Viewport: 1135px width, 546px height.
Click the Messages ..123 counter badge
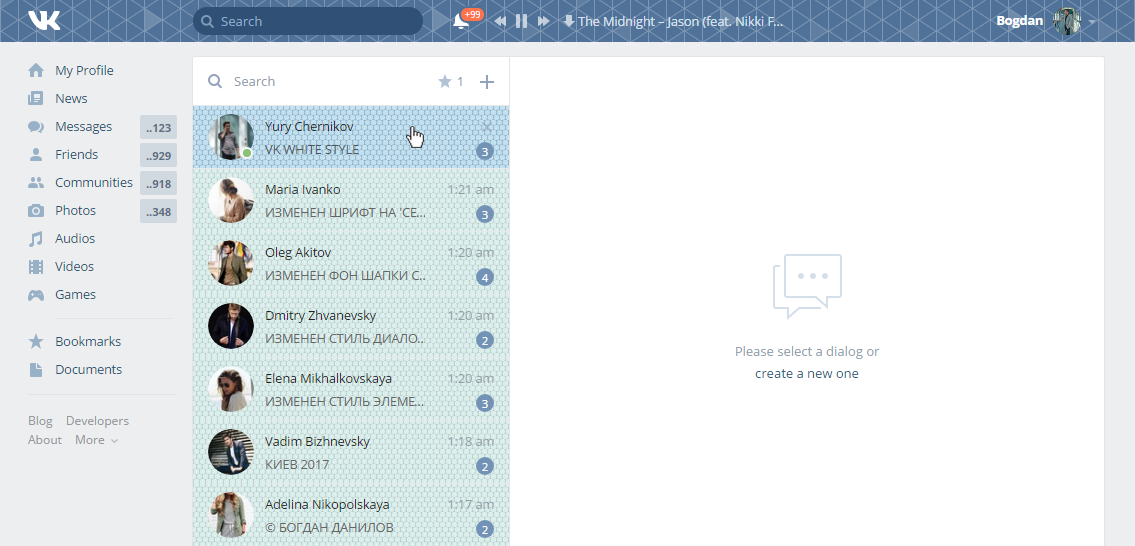coord(159,127)
